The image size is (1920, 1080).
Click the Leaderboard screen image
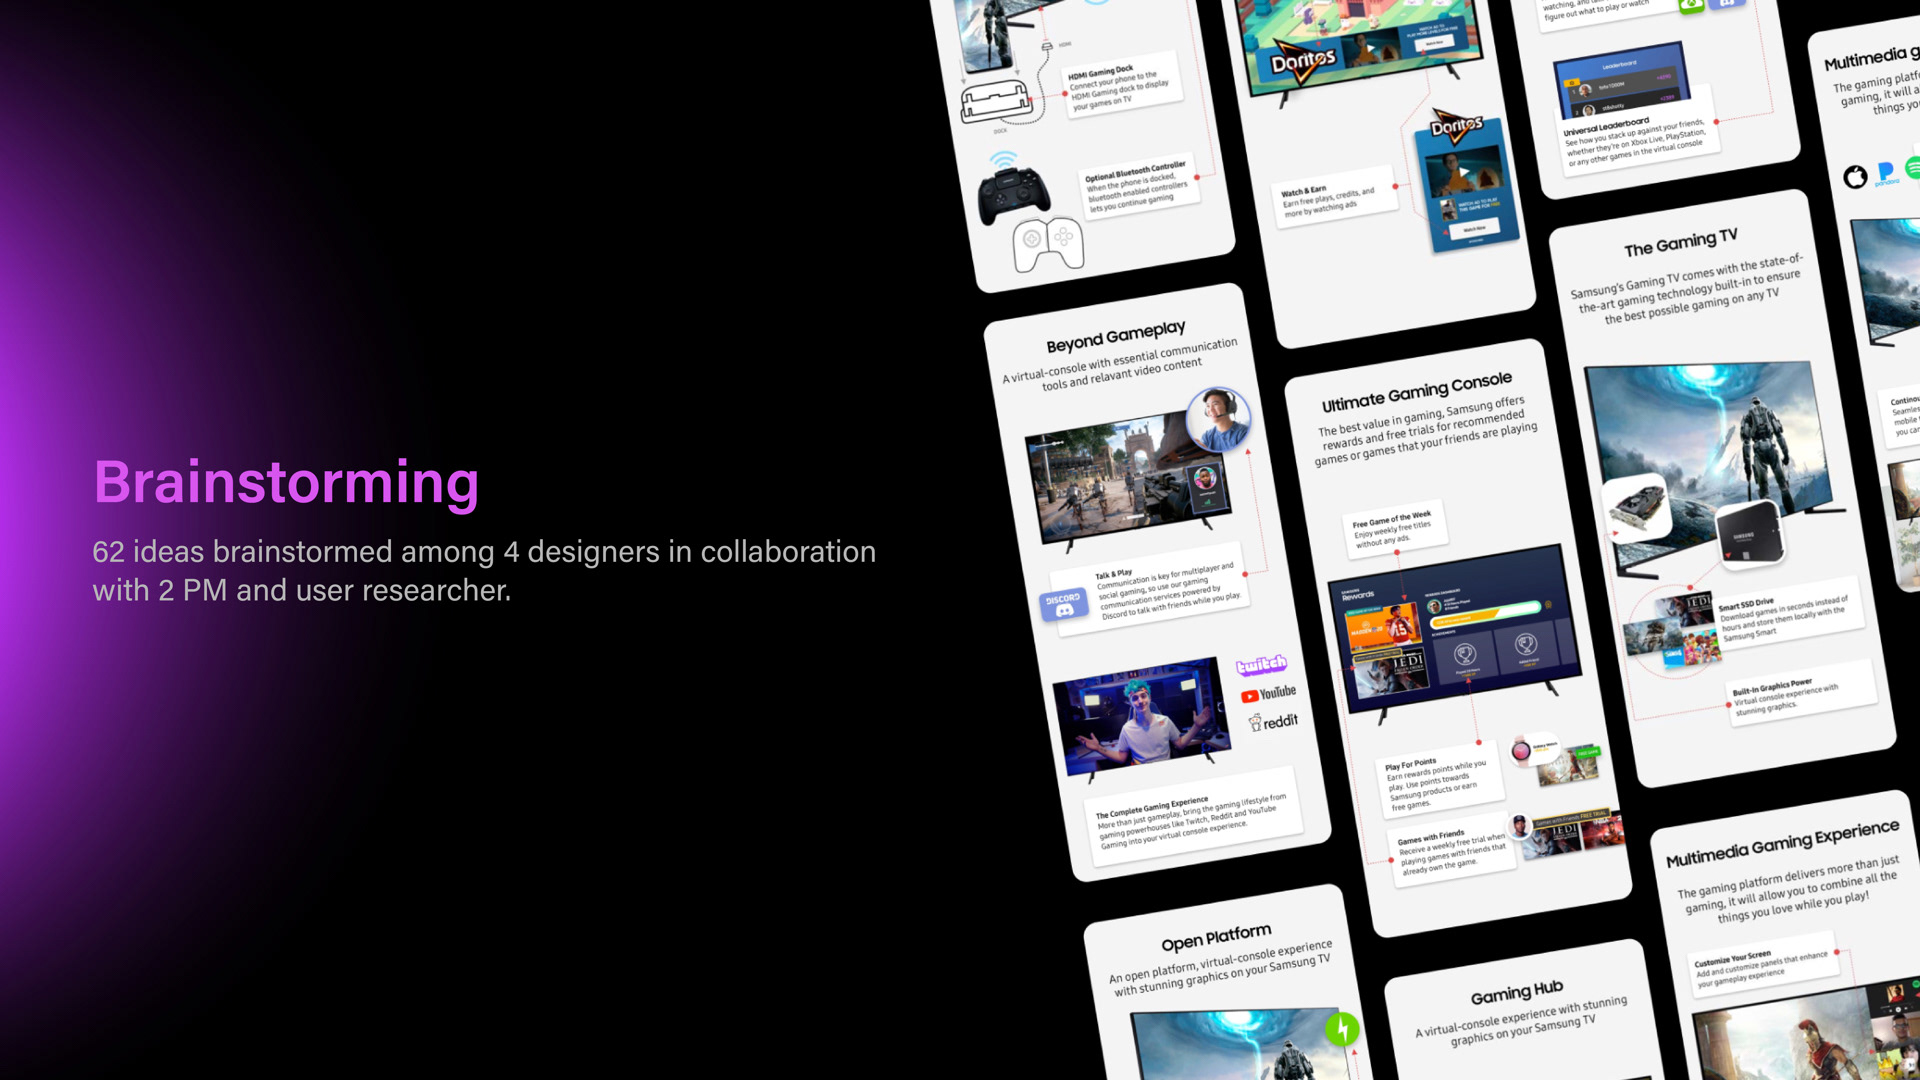1620,81
